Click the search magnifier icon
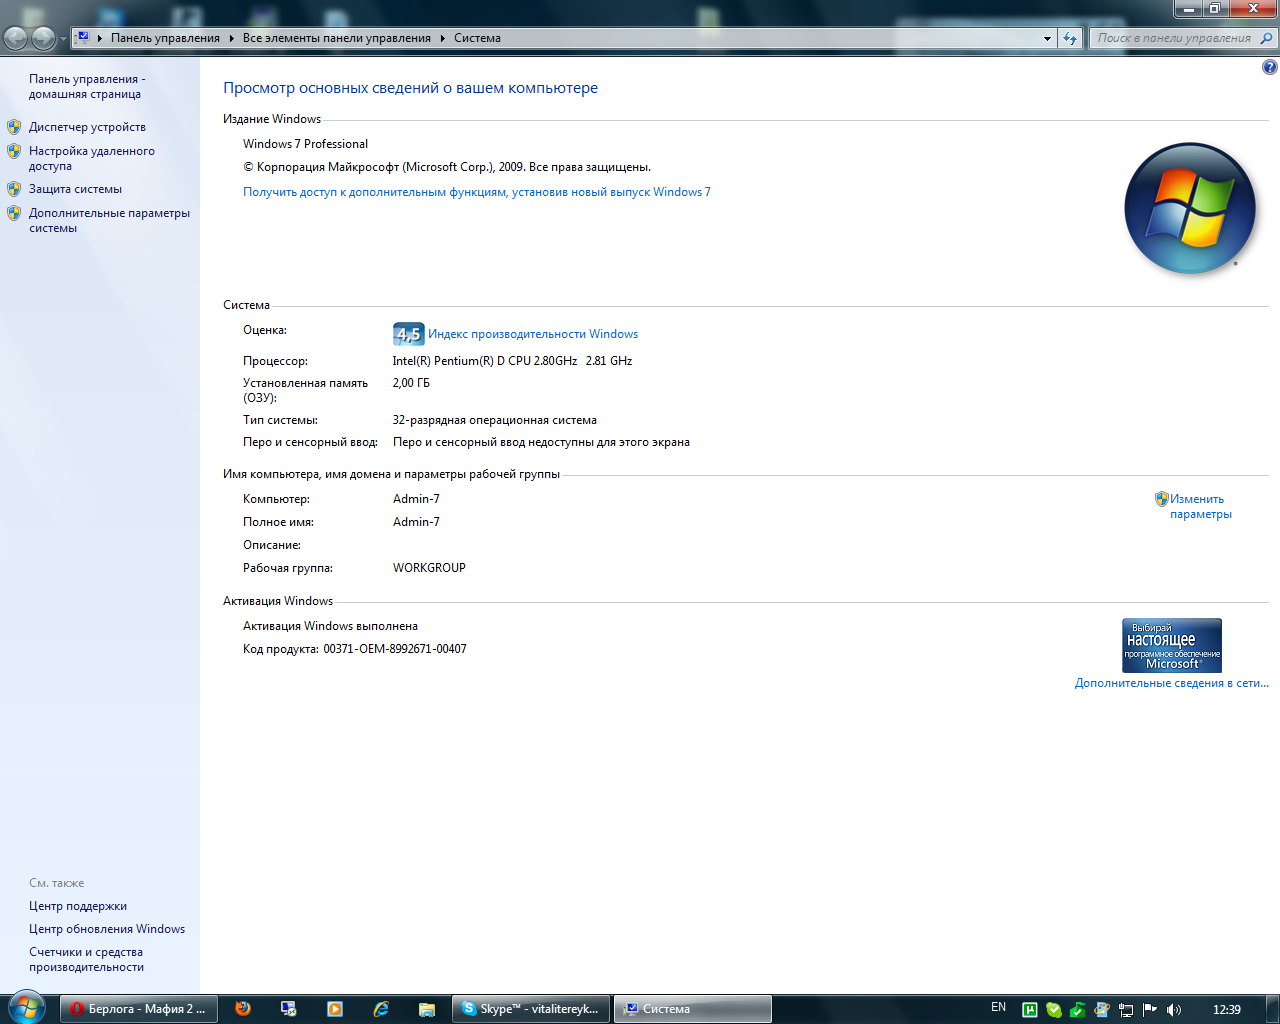Screen dimensions: 1280x1024 click(1267, 38)
